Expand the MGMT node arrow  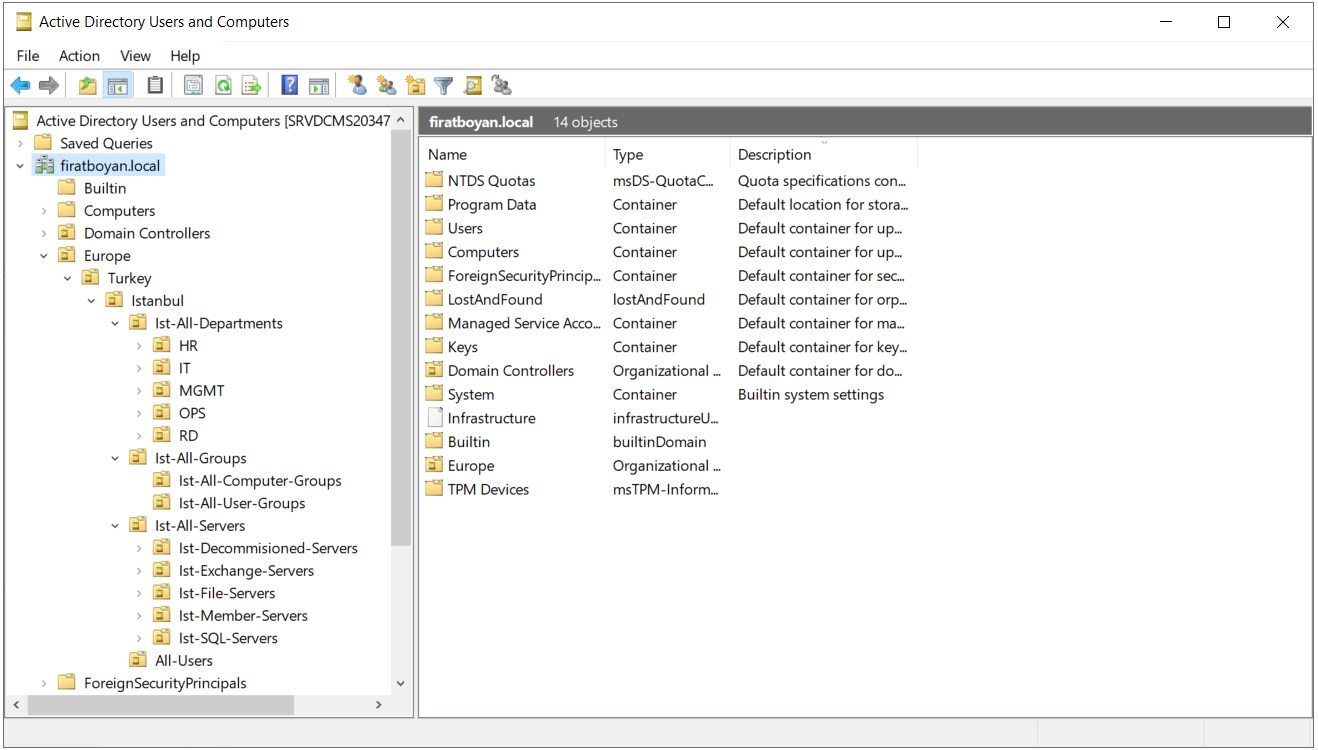coord(139,391)
